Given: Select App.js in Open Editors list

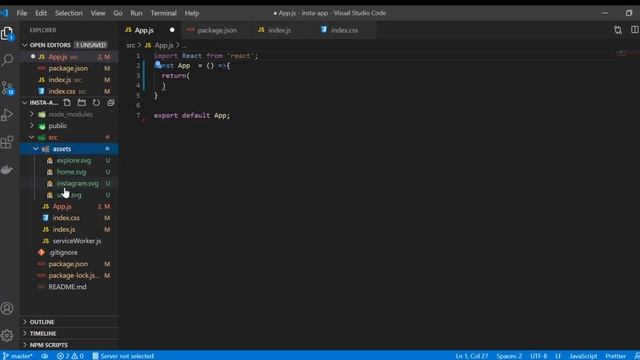Looking at the screenshot, I should pos(69,57).
